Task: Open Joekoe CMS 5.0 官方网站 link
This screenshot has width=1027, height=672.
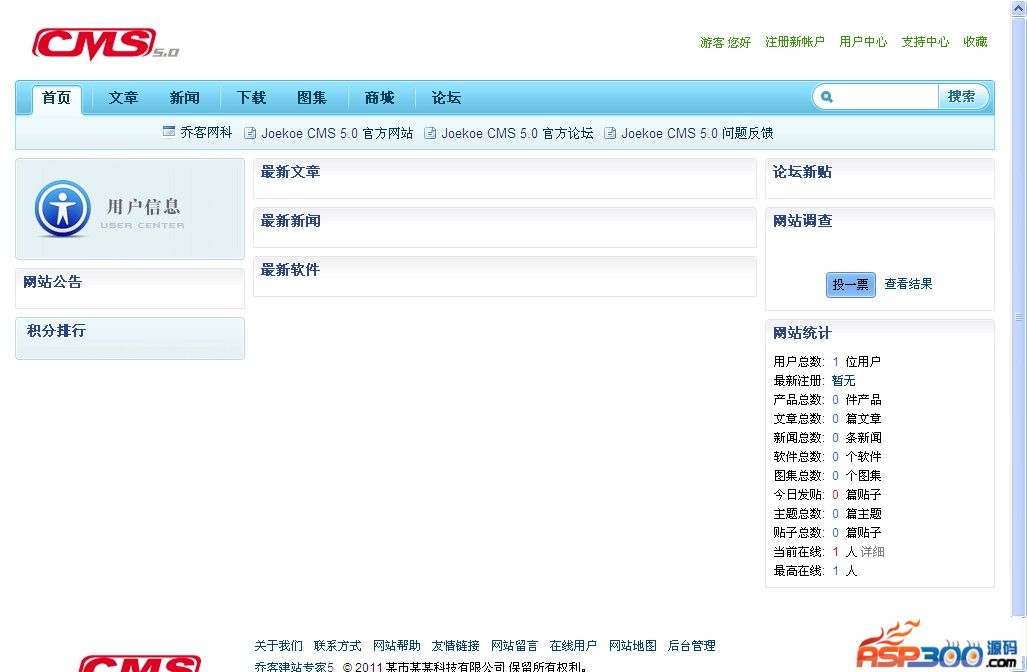Action: coord(337,133)
